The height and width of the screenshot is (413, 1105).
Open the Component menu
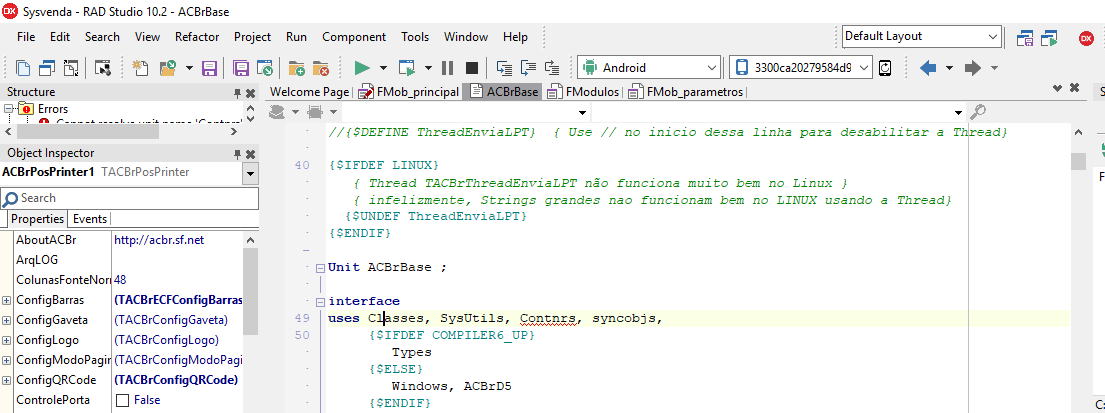click(354, 37)
